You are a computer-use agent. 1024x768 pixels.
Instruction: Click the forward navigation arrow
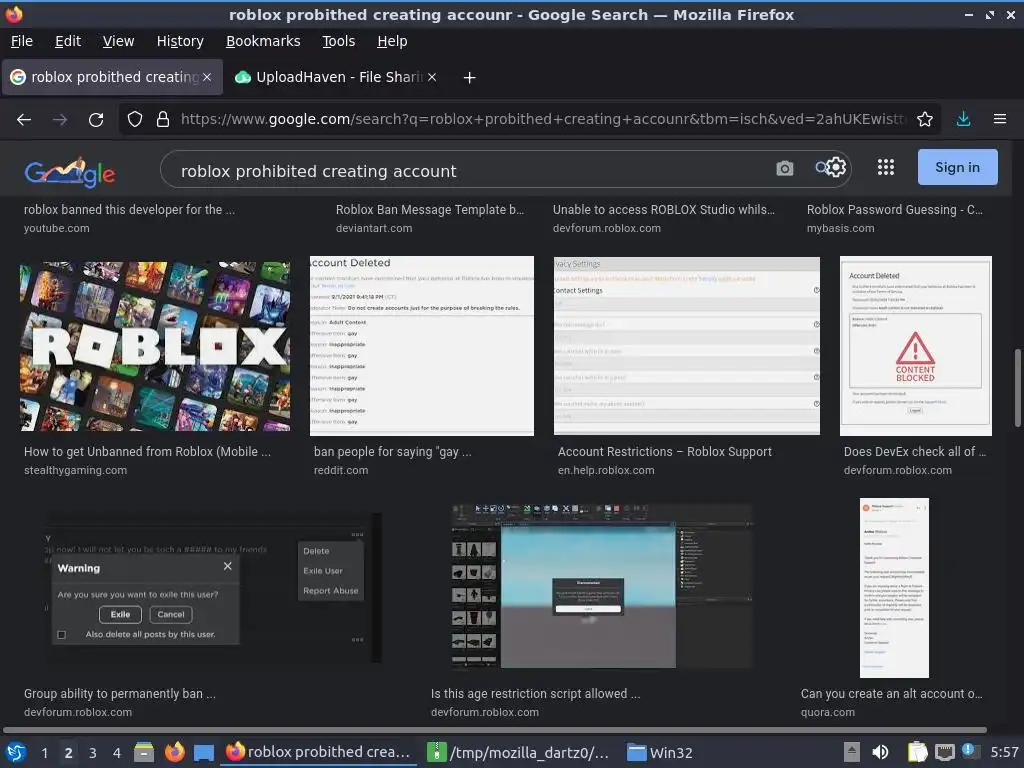[60, 120]
